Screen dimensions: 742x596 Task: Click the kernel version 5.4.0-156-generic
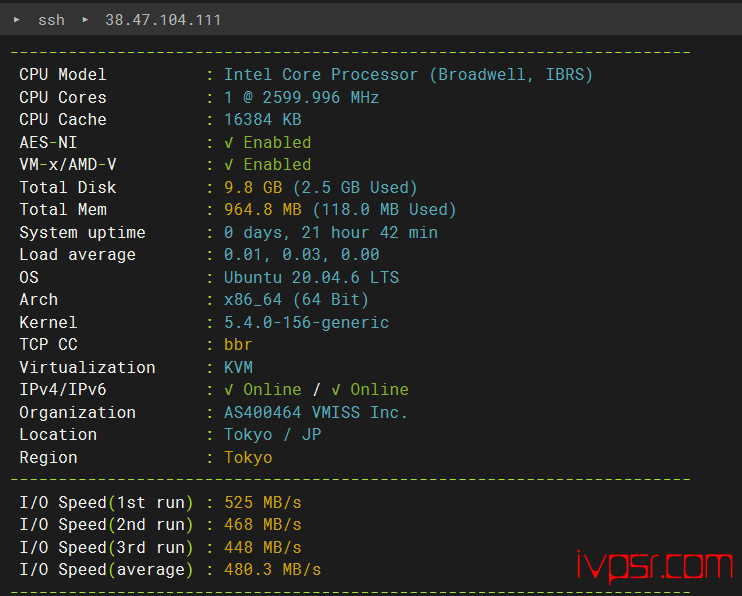coord(306,323)
